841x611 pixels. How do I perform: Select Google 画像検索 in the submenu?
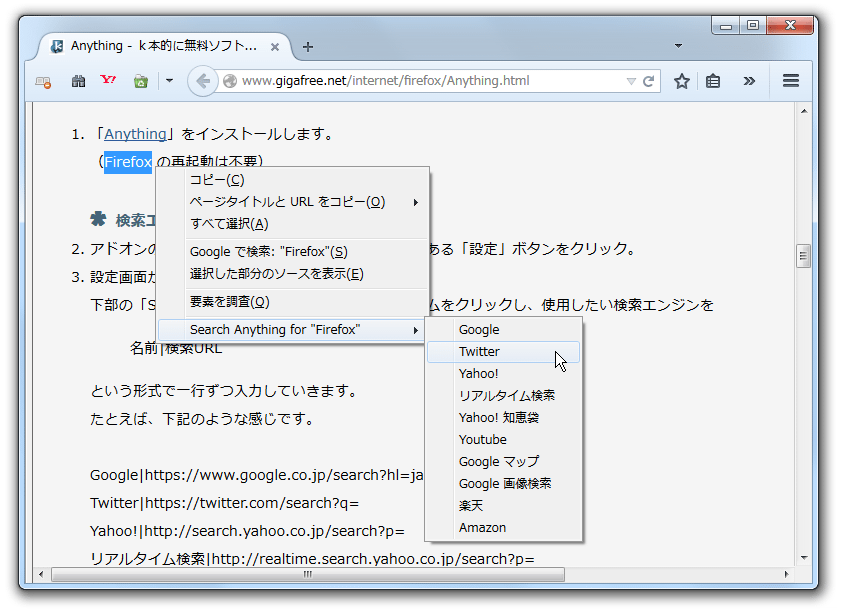point(503,483)
